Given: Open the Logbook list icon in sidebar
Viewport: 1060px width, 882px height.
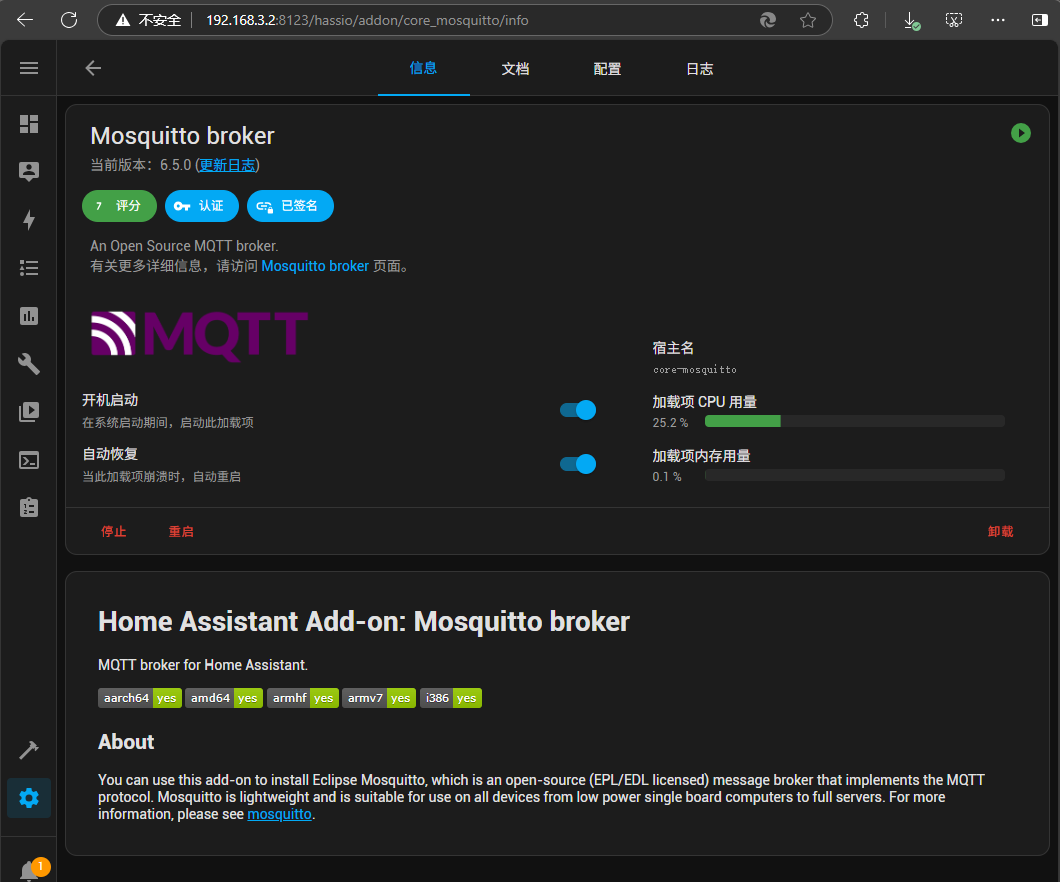Looking at the screenshot, I should click(x=29, y=268).
